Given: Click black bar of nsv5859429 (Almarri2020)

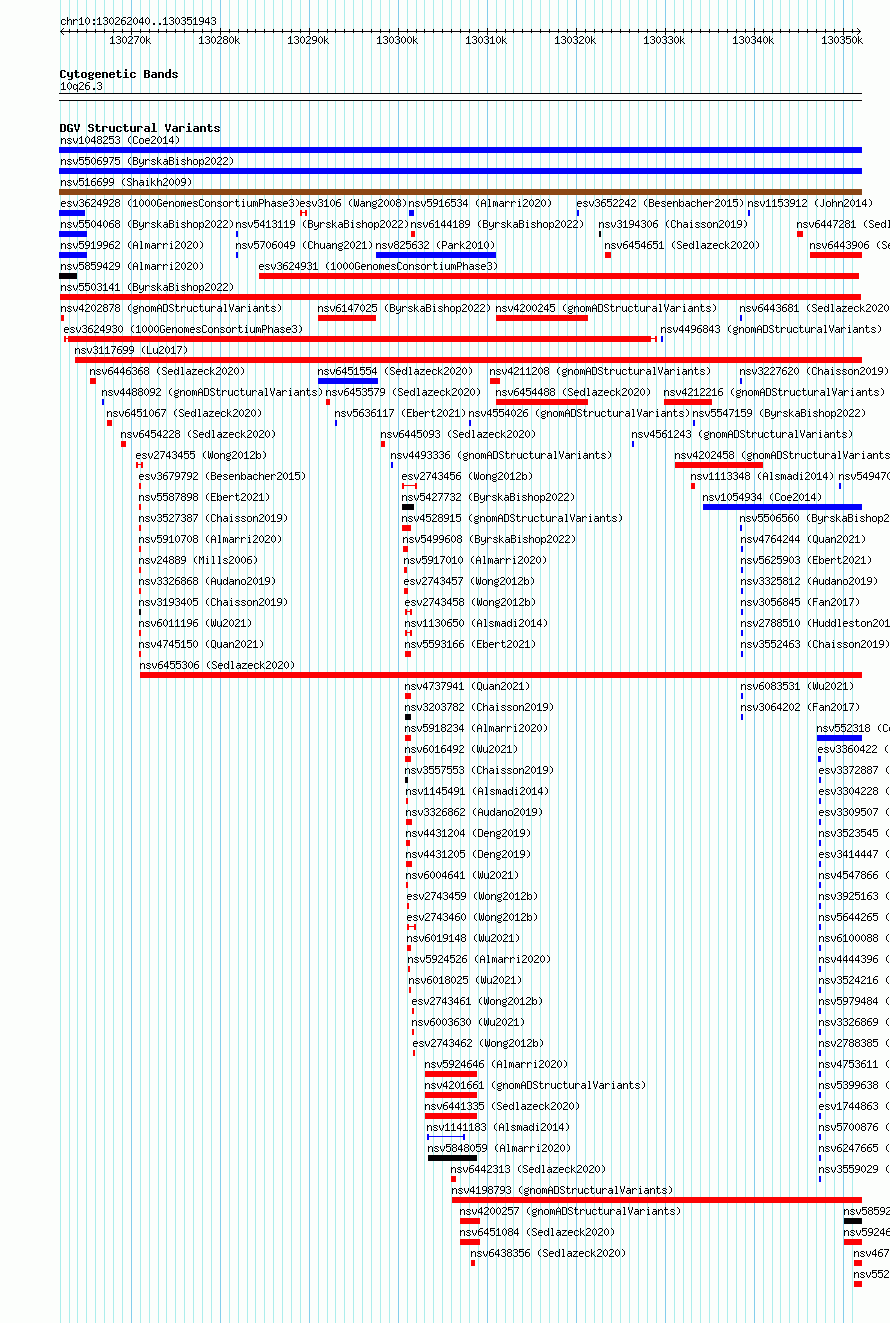Looking at the screenshot, I should pyautogui.click(x=68, y=276).
